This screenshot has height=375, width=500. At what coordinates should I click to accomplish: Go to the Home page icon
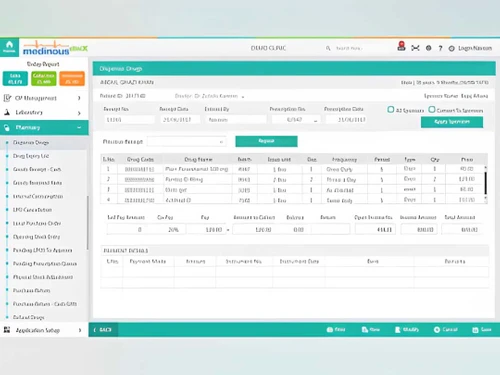(x=9, y=47)
